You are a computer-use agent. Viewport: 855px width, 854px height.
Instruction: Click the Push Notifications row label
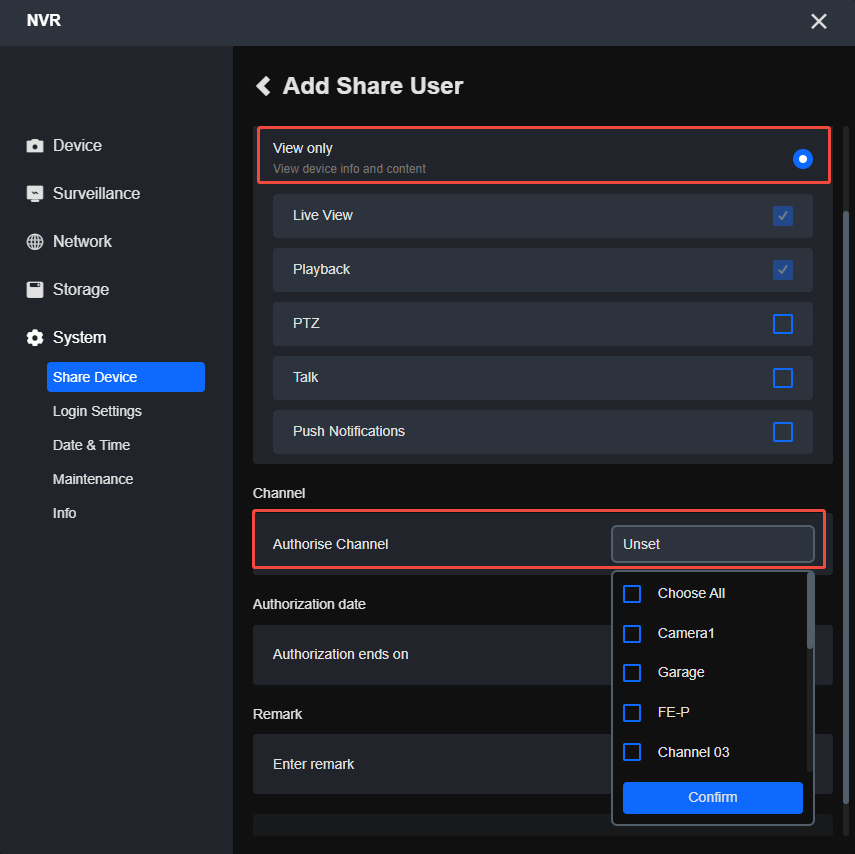pos(348,431)
